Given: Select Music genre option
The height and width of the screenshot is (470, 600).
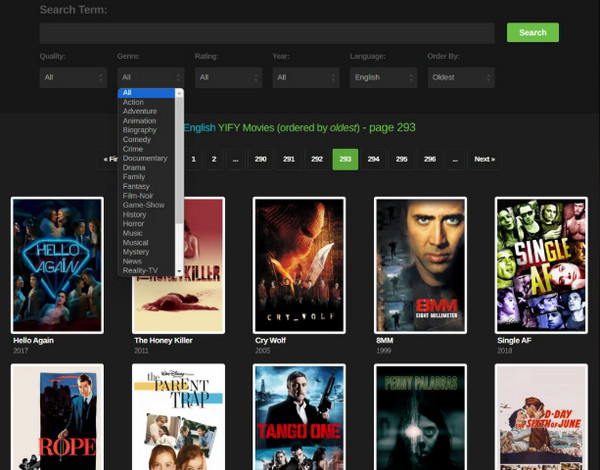Looking at the screenshot, I should (x=147, y=233).
